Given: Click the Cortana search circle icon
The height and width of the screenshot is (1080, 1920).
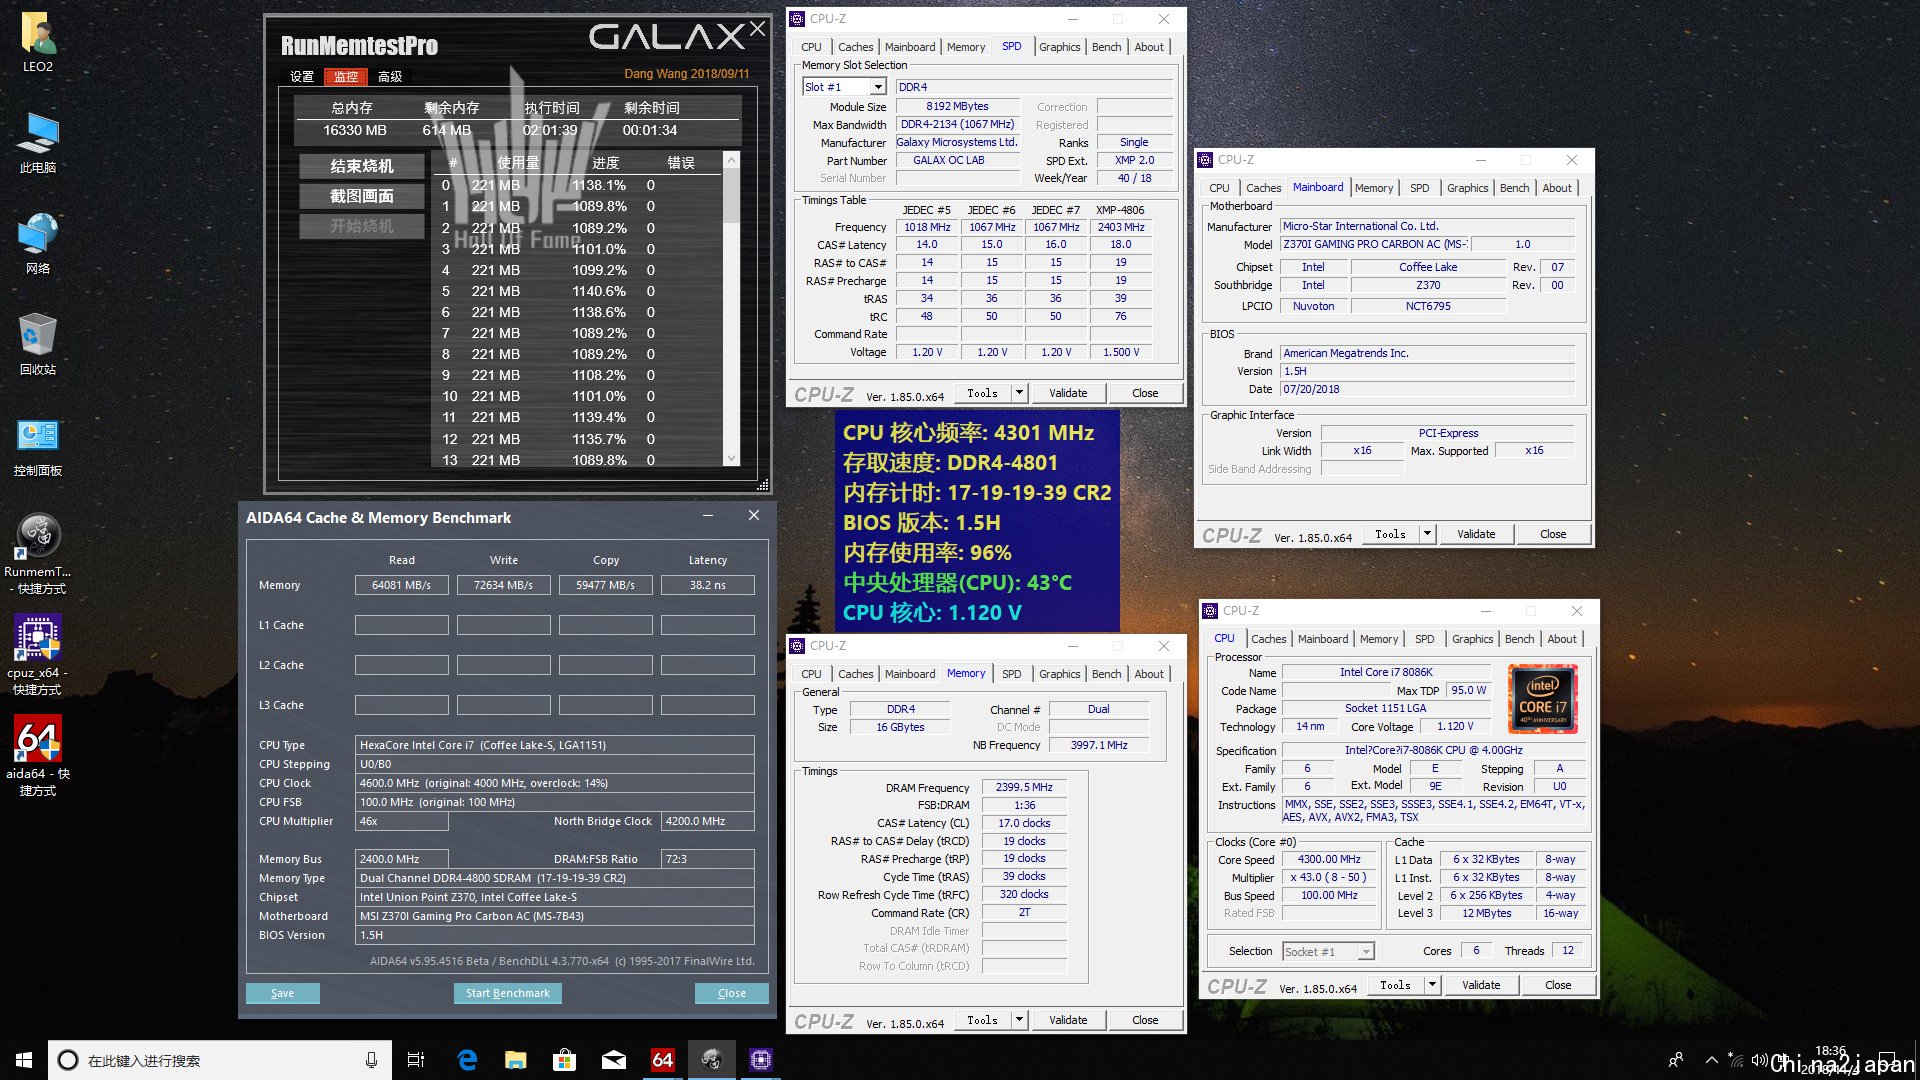Looking at the screenshot, I should (68, 1060).
